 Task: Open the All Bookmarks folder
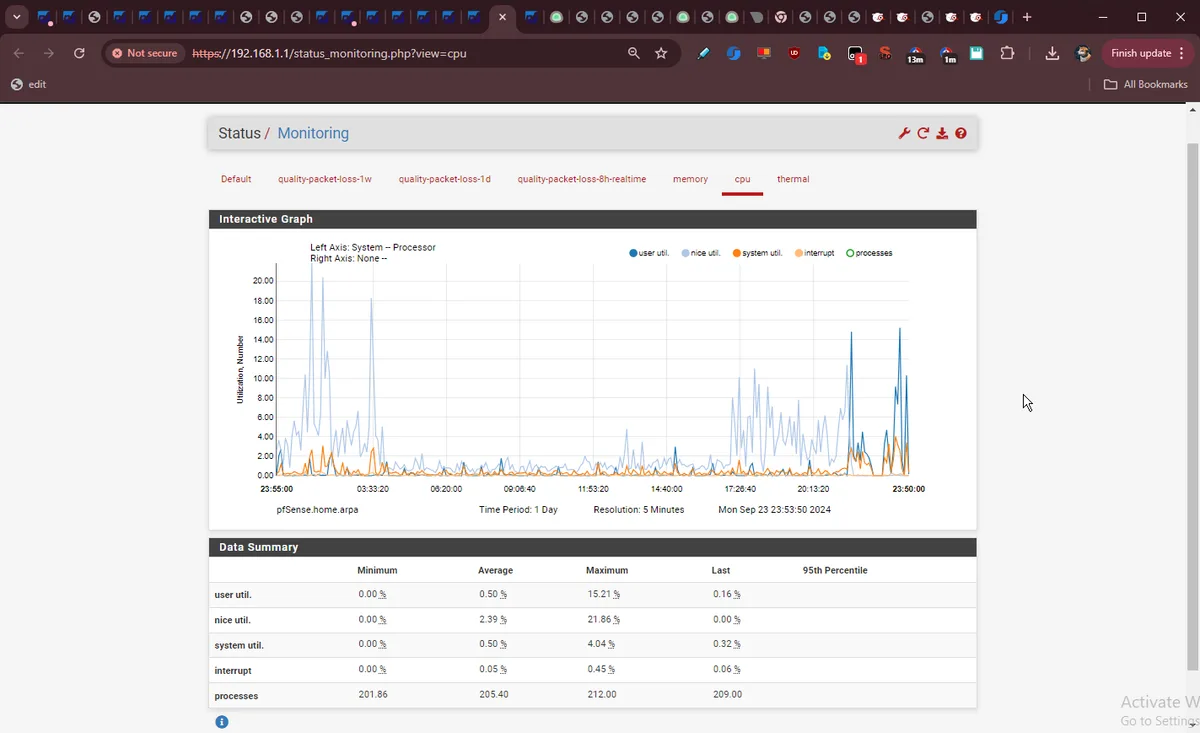(1146, 84)
